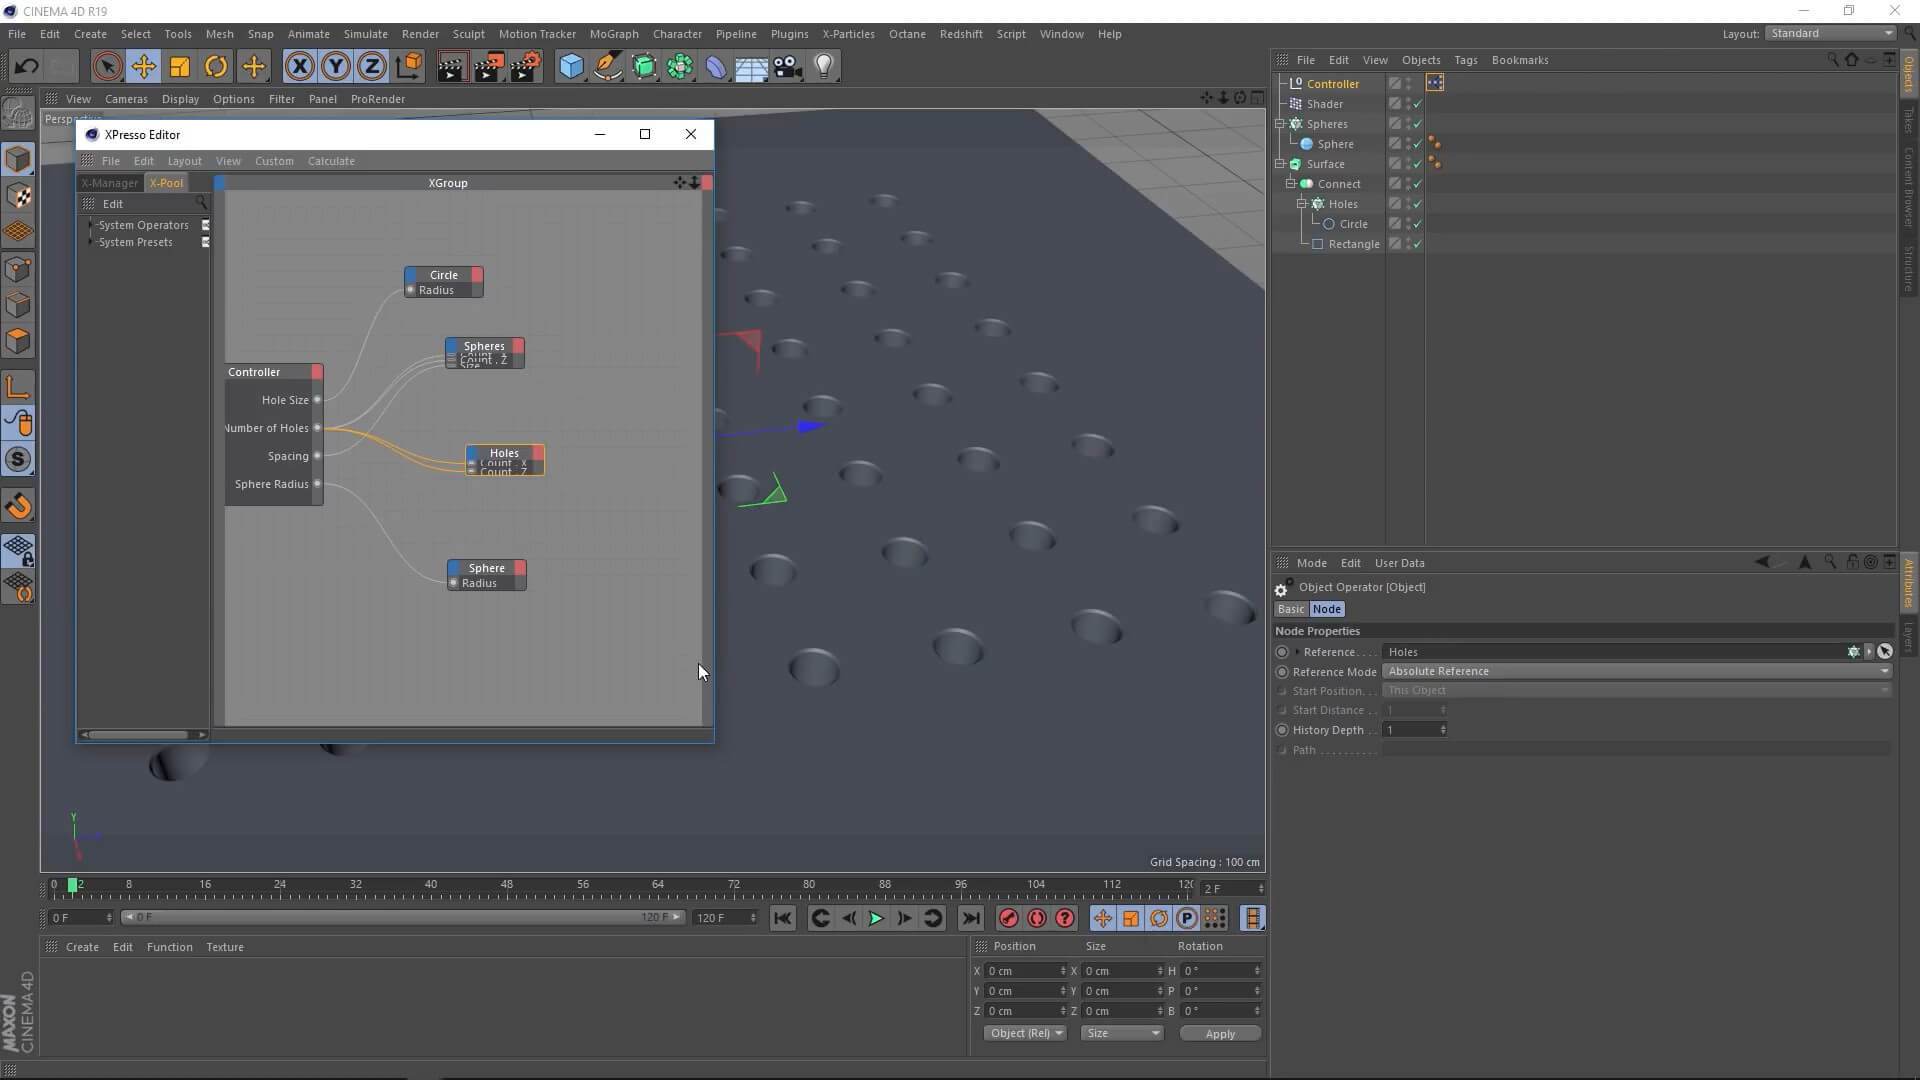
Task: Open the MoGraph menu
Action: 613,34
